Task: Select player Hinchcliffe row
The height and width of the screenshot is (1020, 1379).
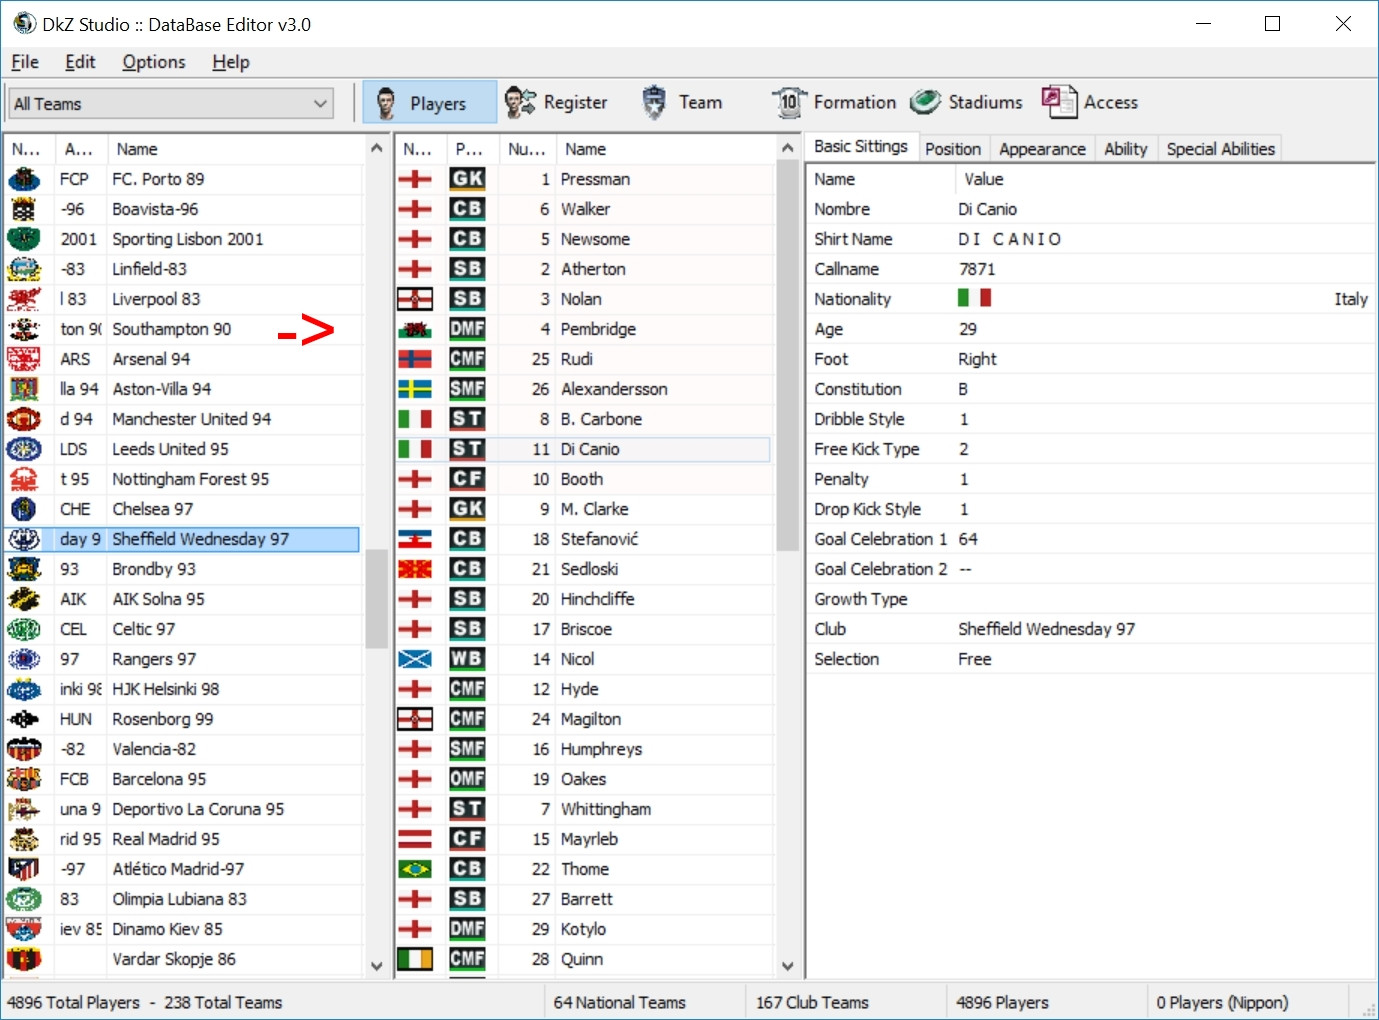Action: pos(584,599)
